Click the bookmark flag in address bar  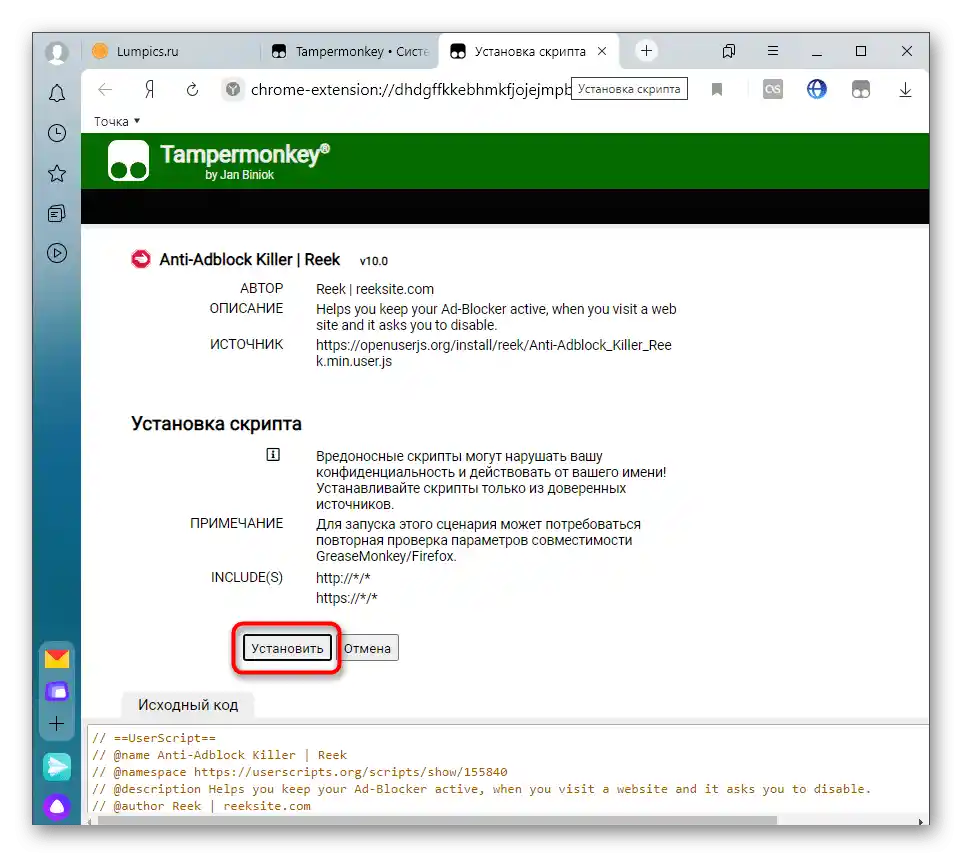(x=717, y=90)
